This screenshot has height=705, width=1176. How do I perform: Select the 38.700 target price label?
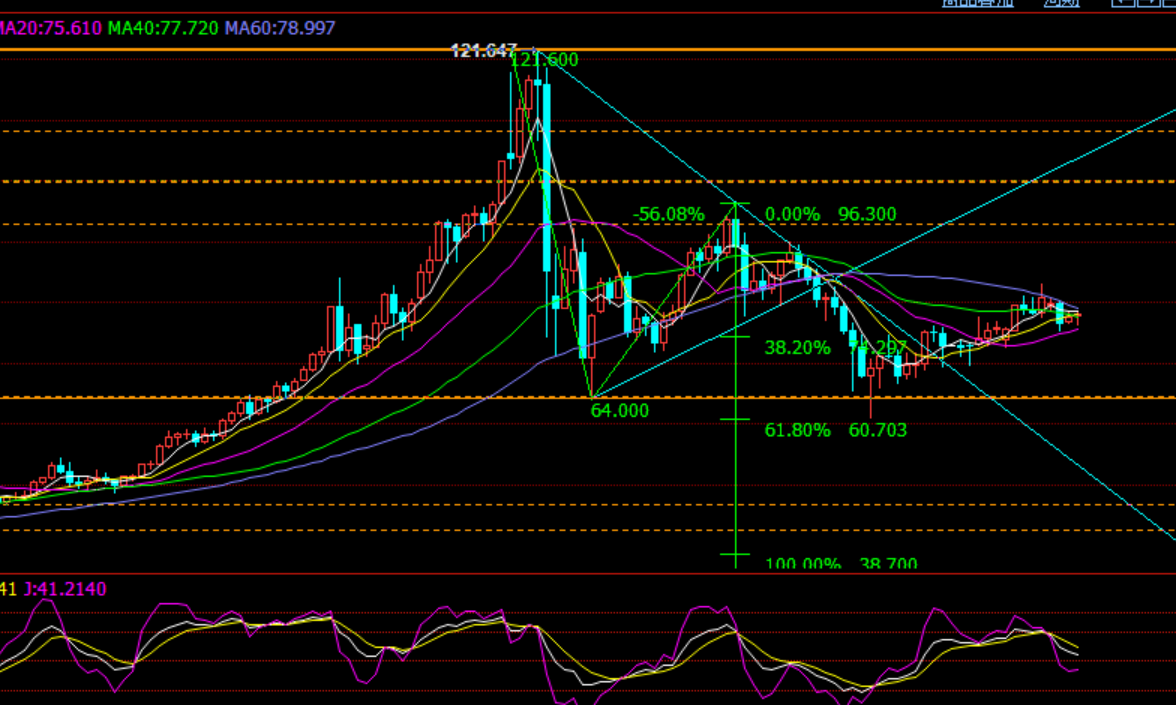888,564
